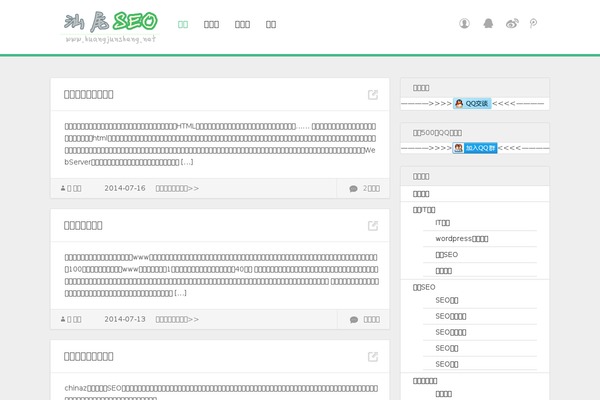This screenshot has height=400, width=600.
Task: Click the date 2014-07-16
Action: pyautogui.click(x=125, y=188)
